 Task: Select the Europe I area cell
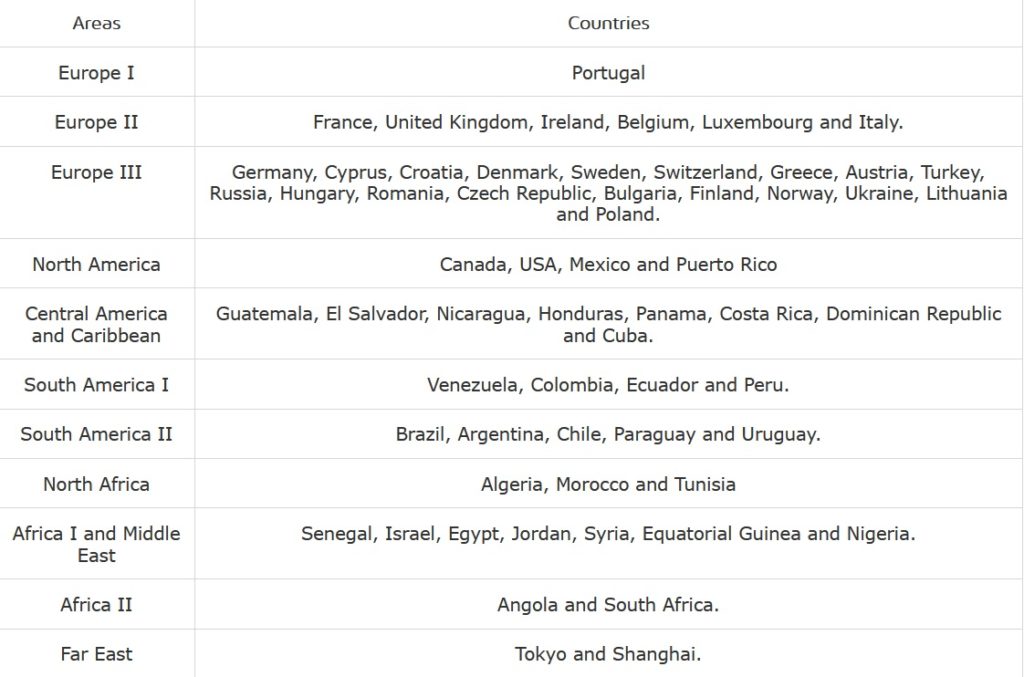click(x=96, y=73)
